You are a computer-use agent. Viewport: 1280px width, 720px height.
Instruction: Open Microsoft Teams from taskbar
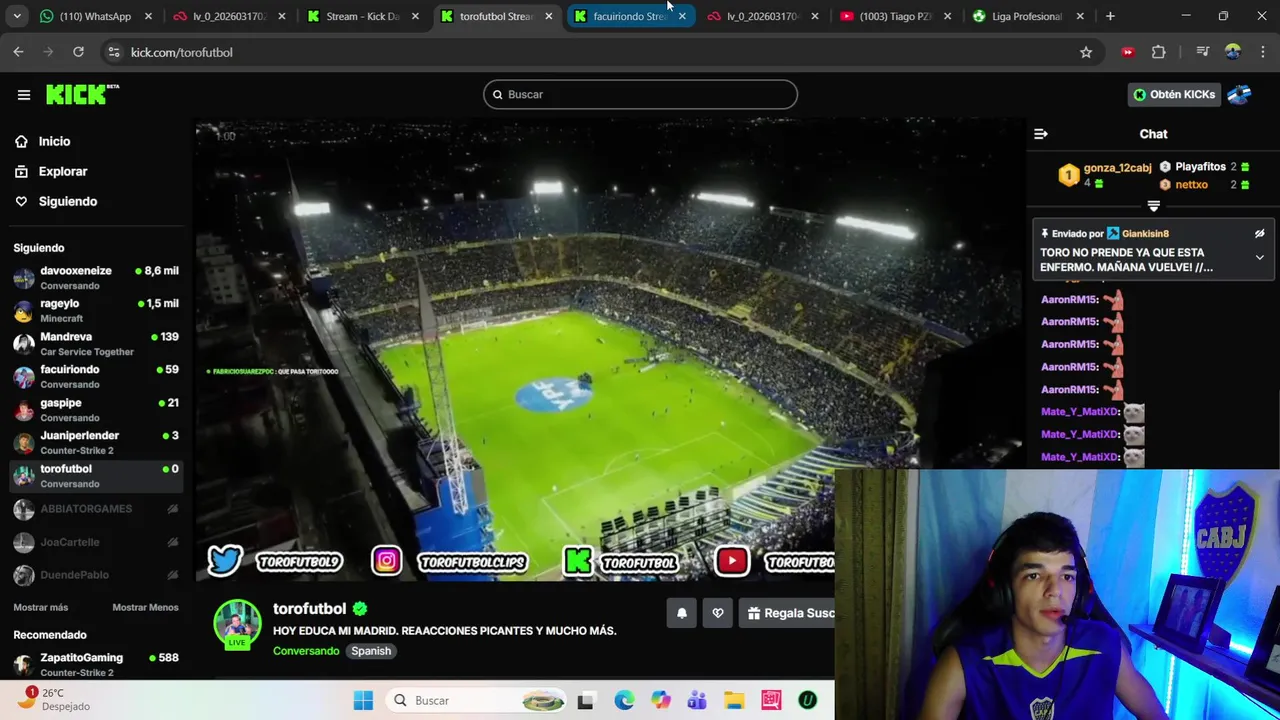point(697,701)
